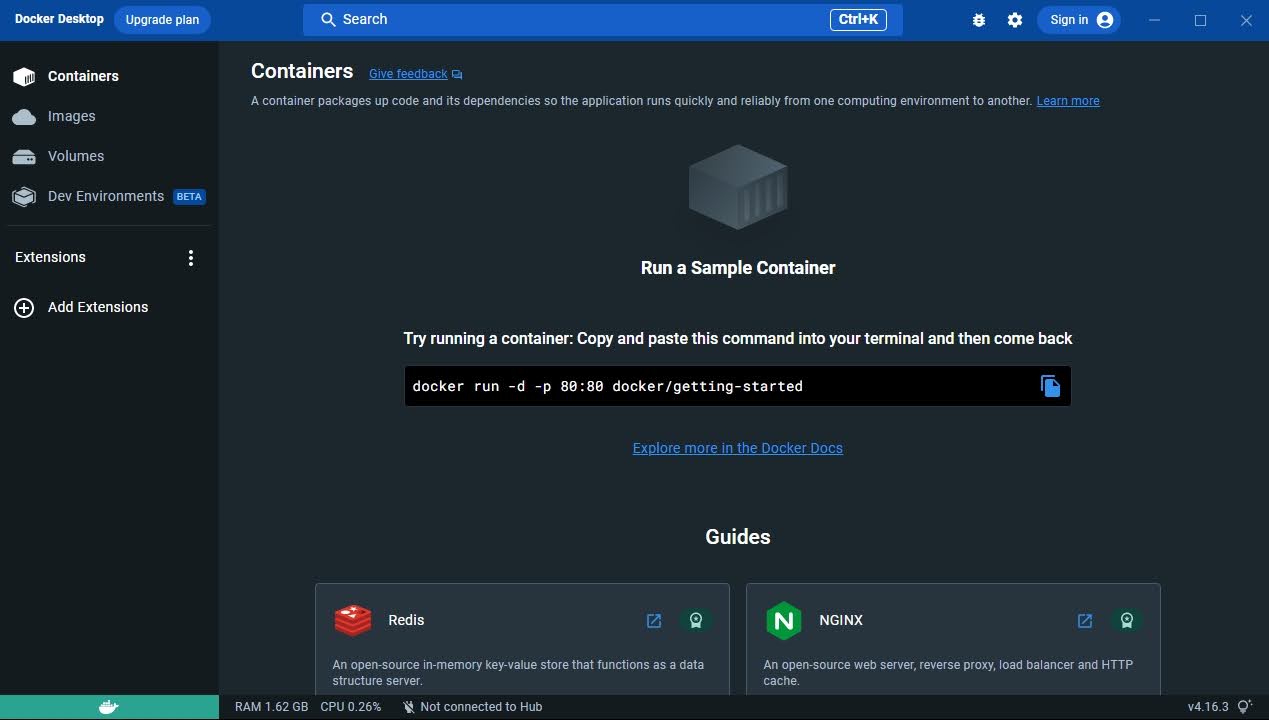Click the NGINX logo

point(784,621)
